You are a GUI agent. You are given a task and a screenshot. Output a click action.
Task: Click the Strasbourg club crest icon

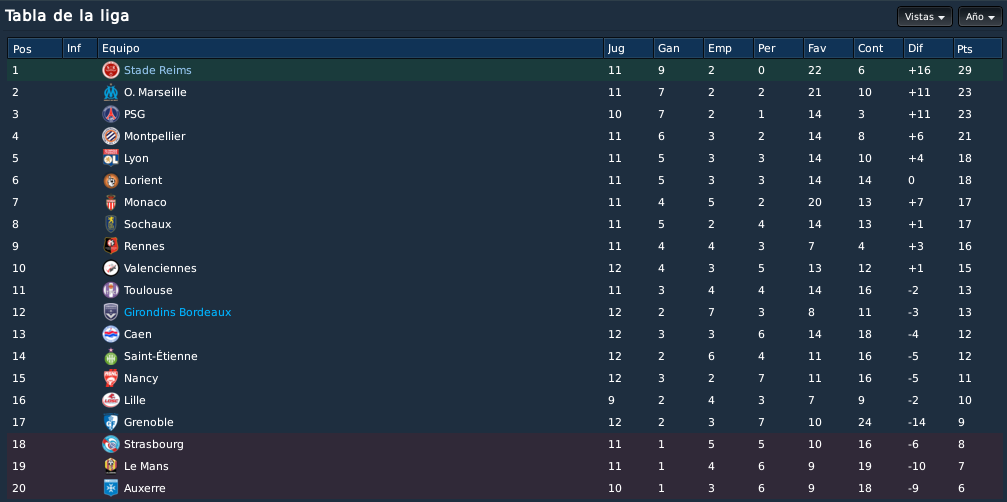click(111, 444)
